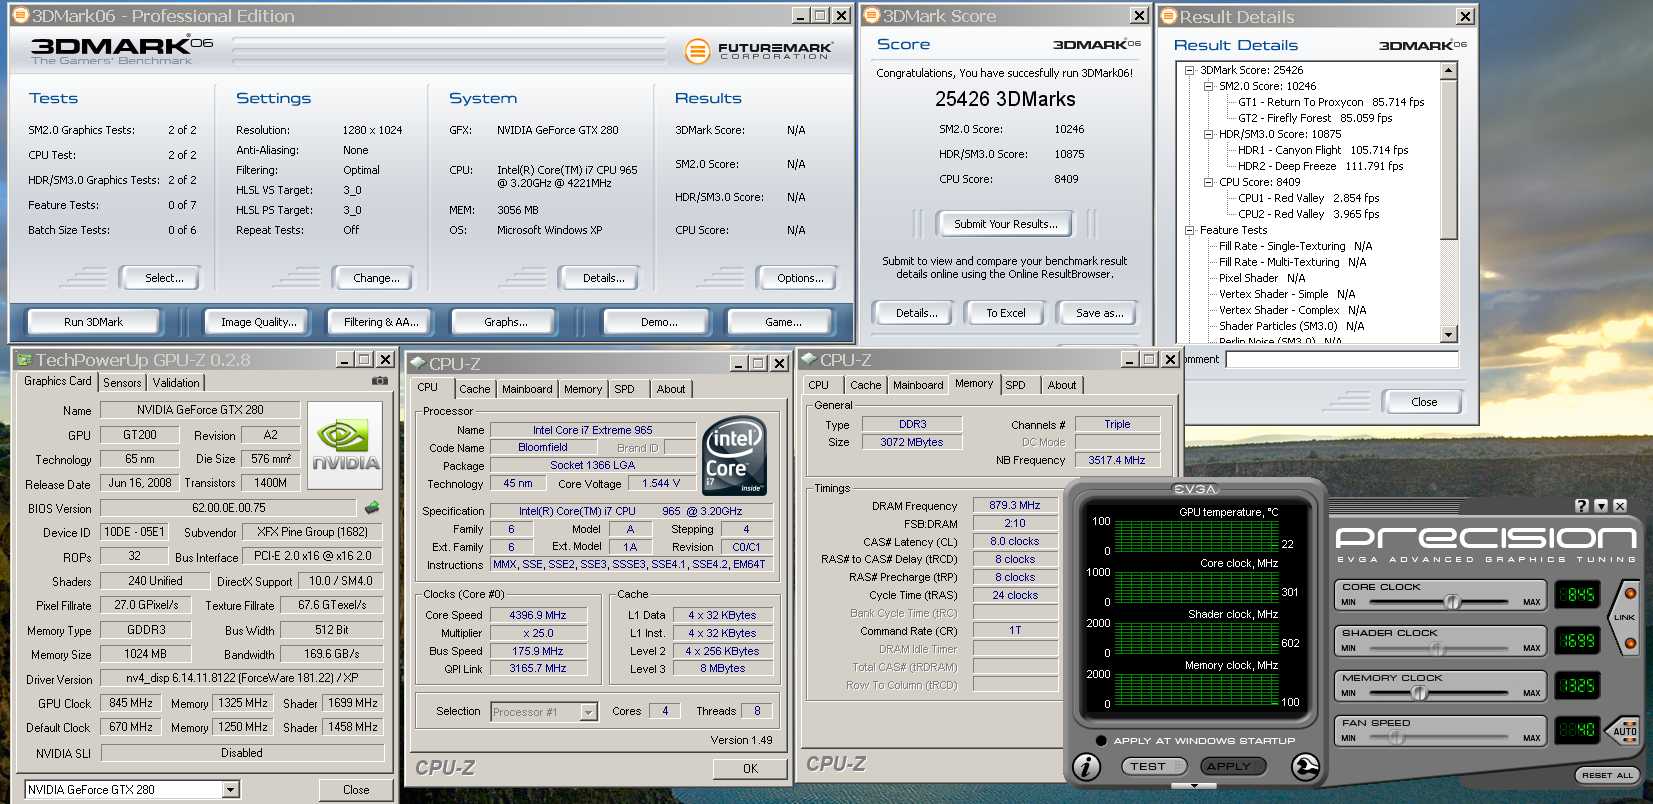Screen dimensions: 1653x804
Task: Open the CPU tab in the Memory-tab CPU-Z window
Action: [818, 385]
